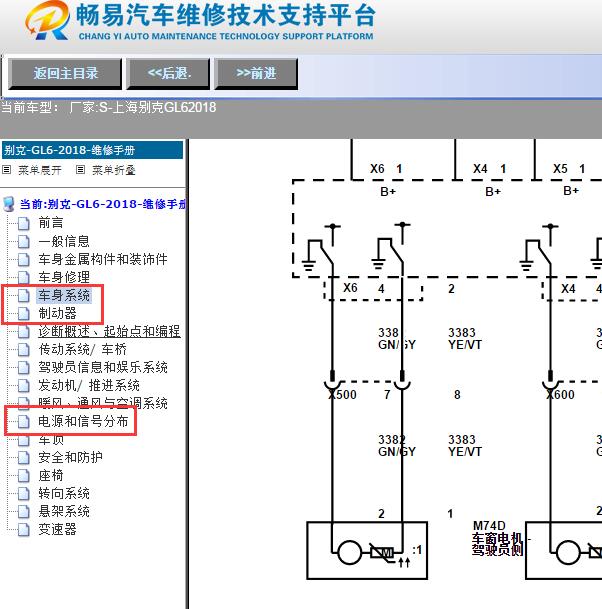This screenshot has height=609, width=602.
Task: Select the 车身系统 chapter
Action: (64, 295)
